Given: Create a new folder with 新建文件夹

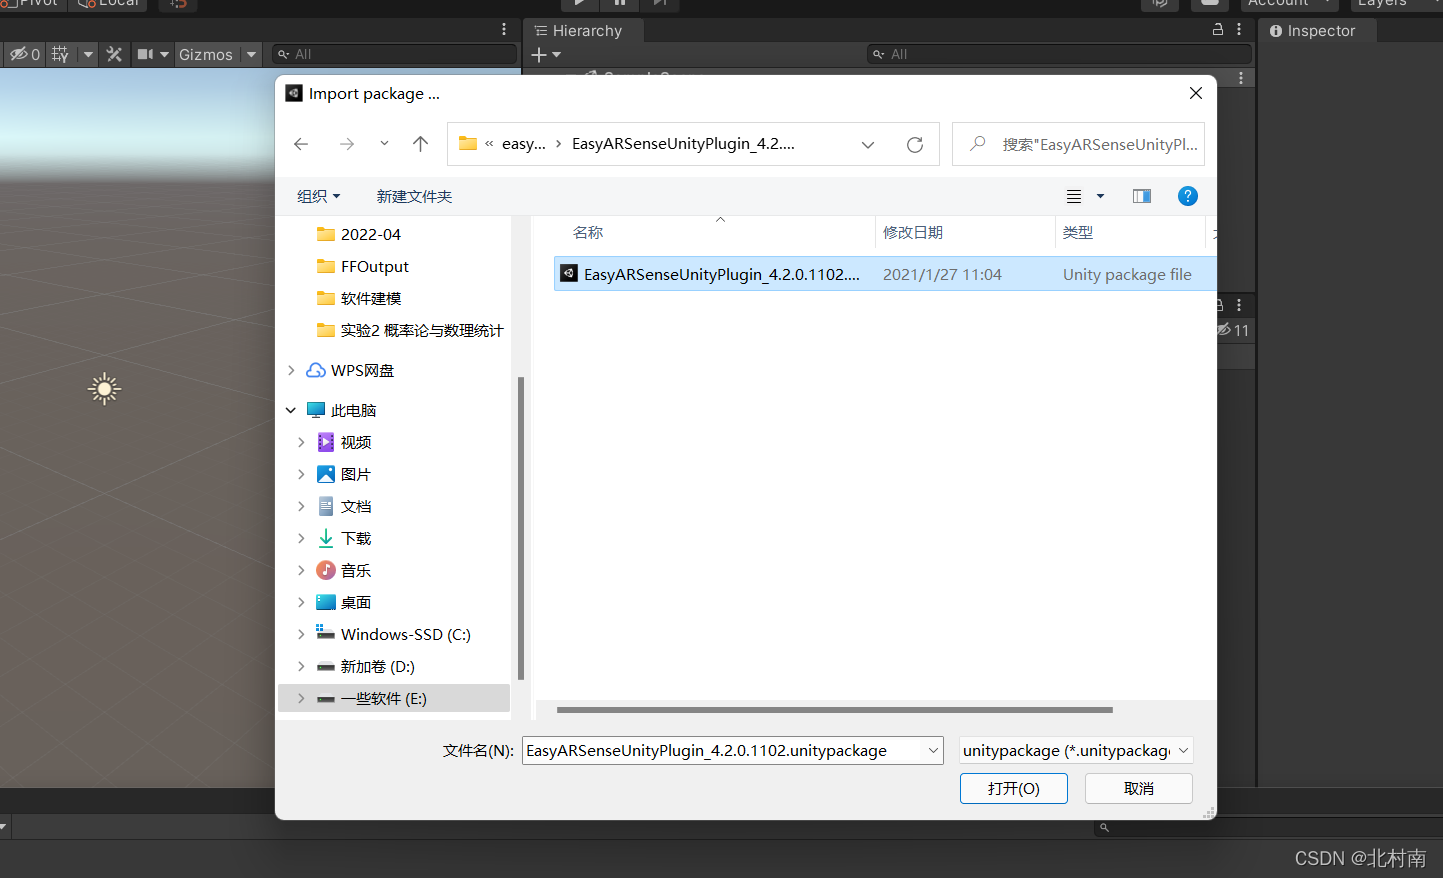Looking at the screenshot, I should pyautogui.click(x=414, y=196).
